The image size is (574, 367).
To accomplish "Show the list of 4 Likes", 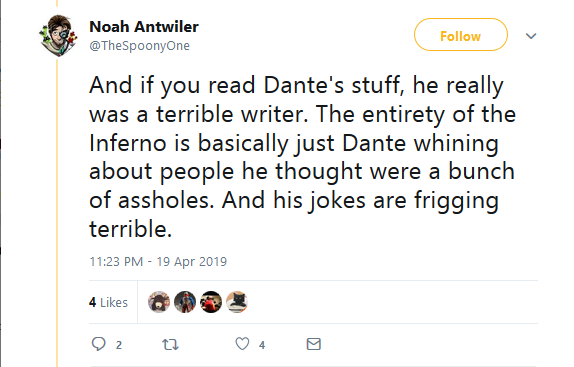I will pyautogui.click(x=108, y=302).
